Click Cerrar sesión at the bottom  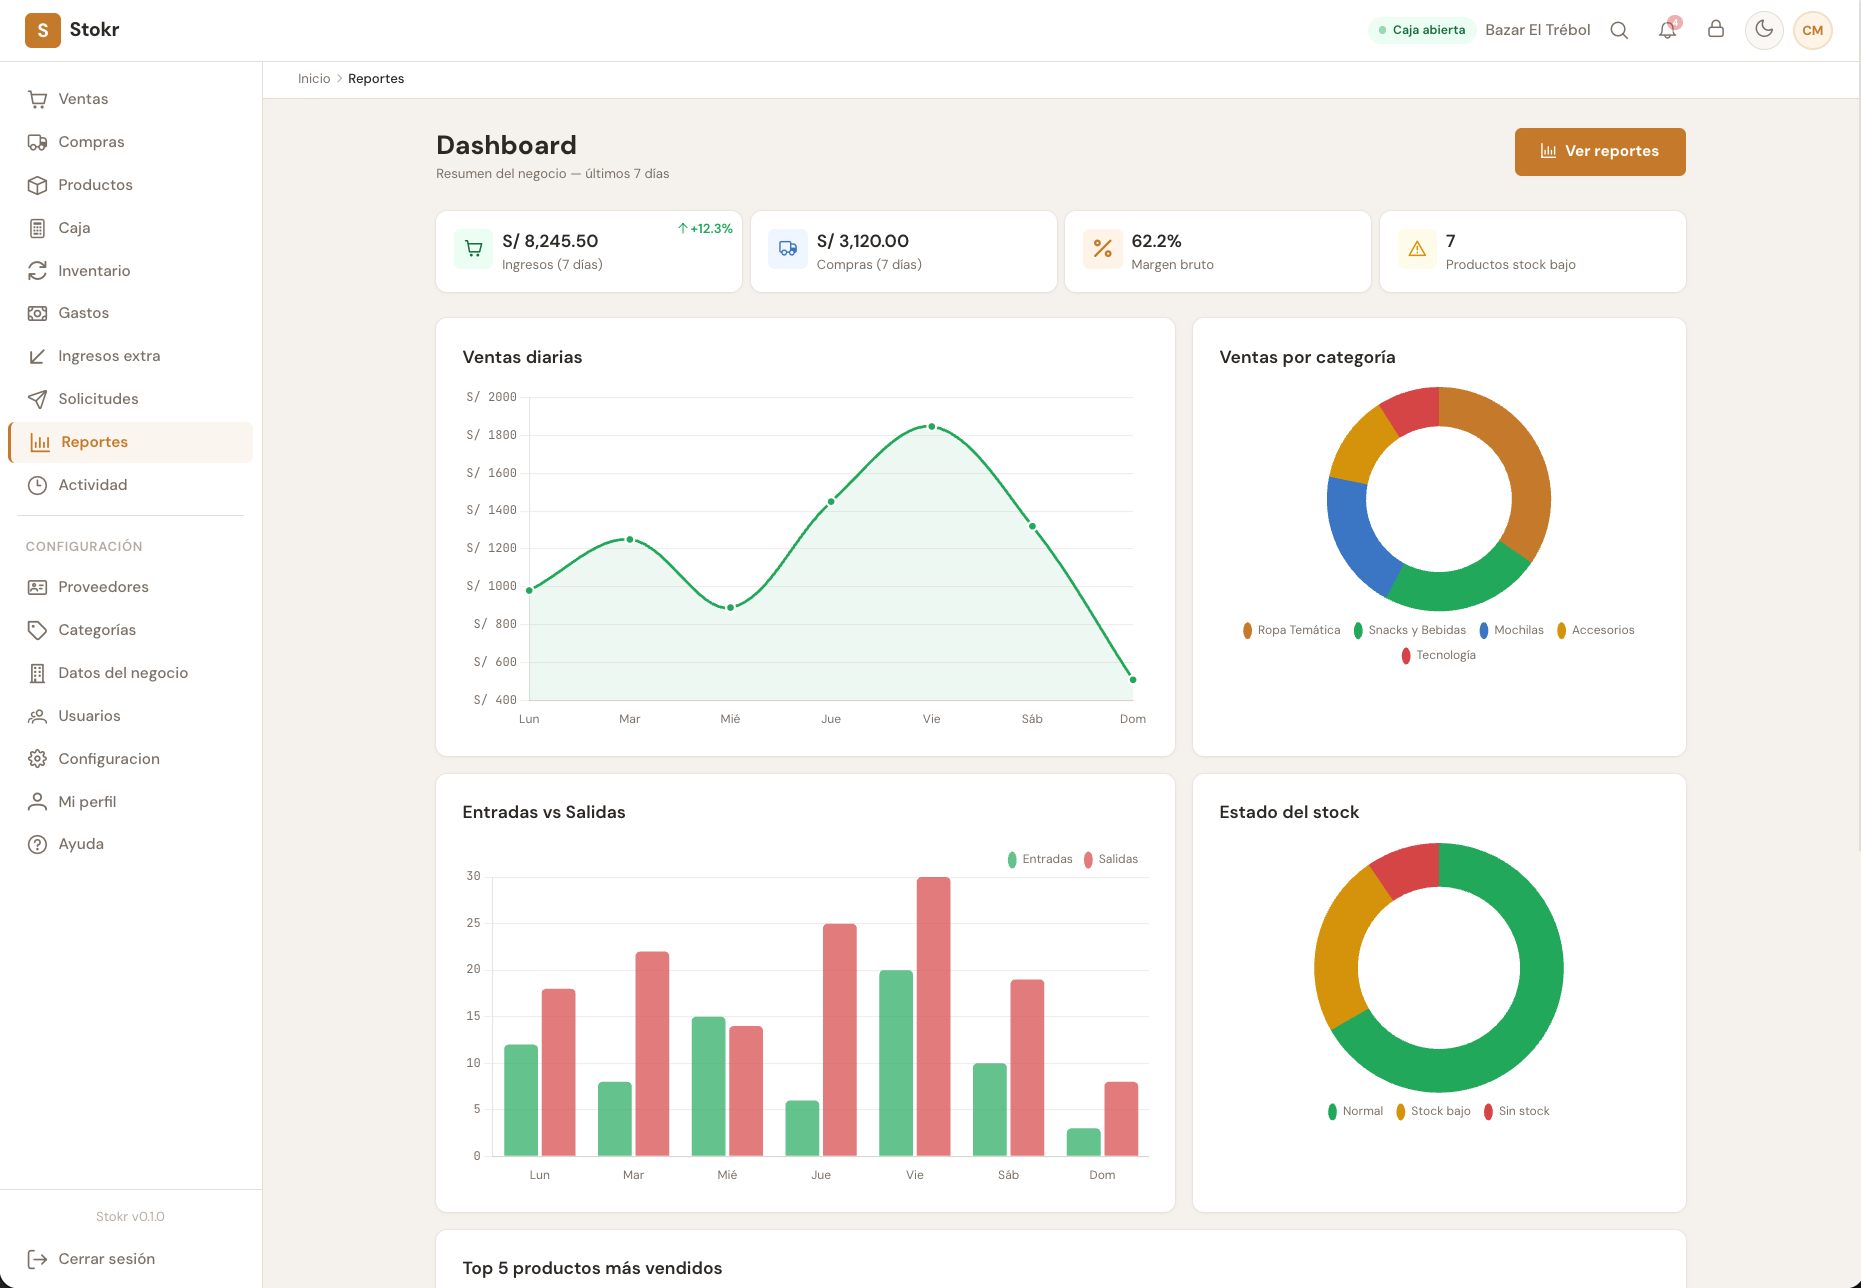point(106,1258)
